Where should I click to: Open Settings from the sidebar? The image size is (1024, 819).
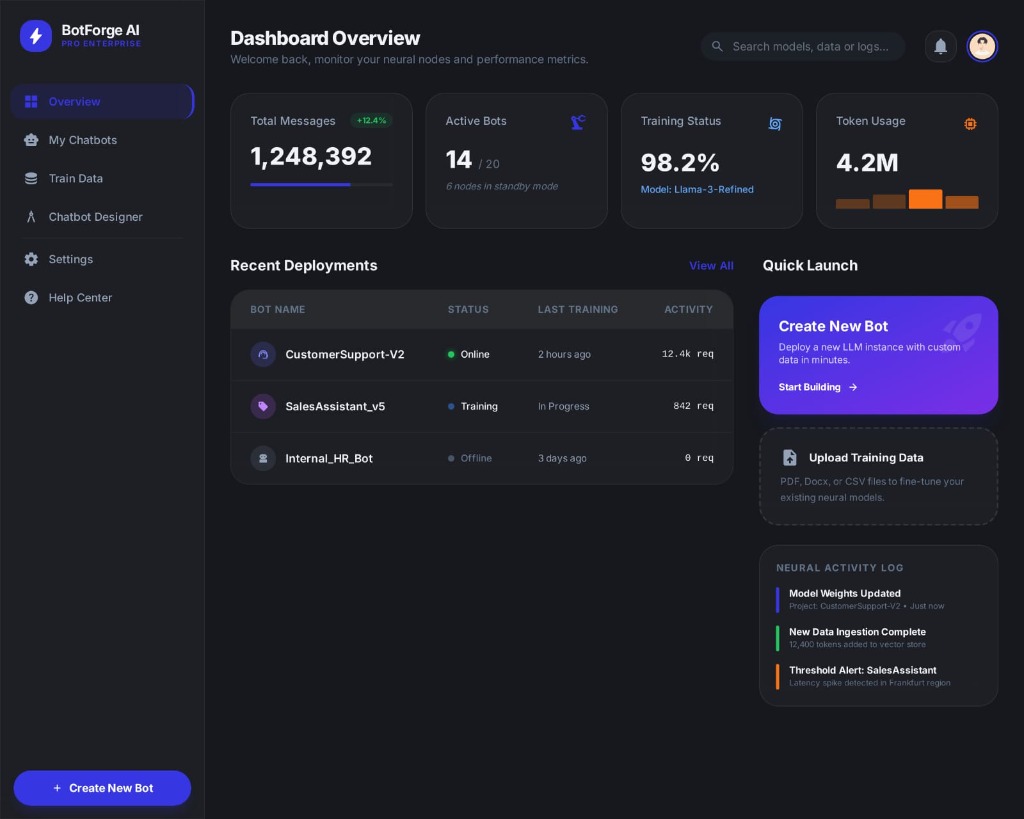tap(70, 259)
